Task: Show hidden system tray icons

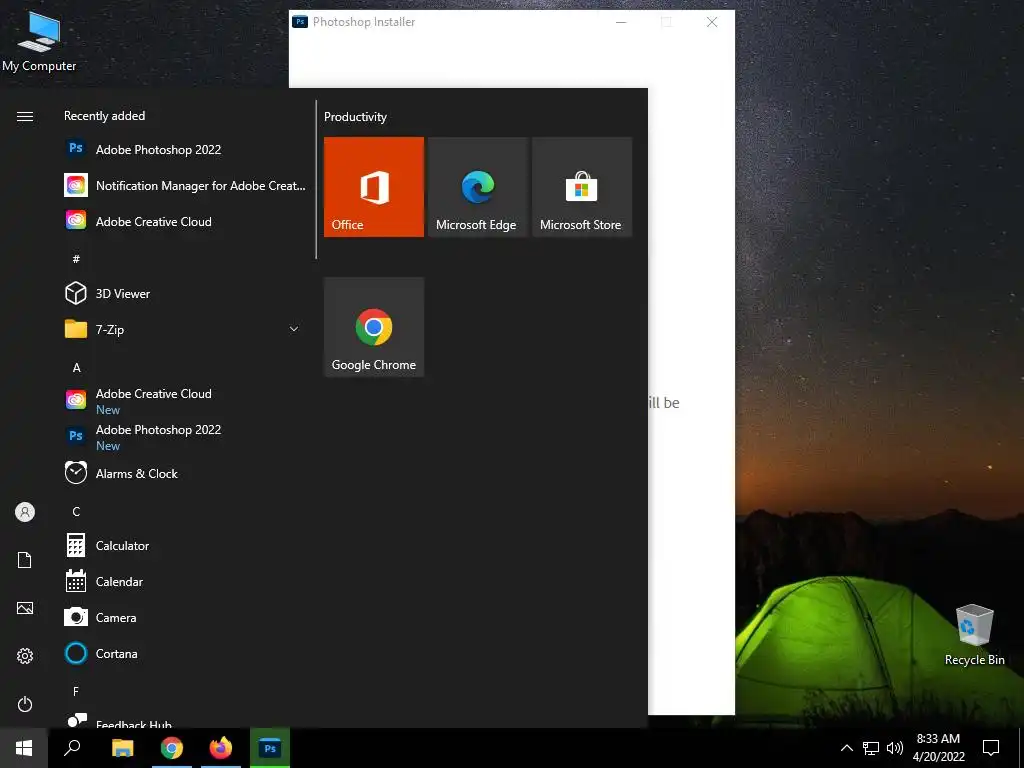Action: (846, 748)
